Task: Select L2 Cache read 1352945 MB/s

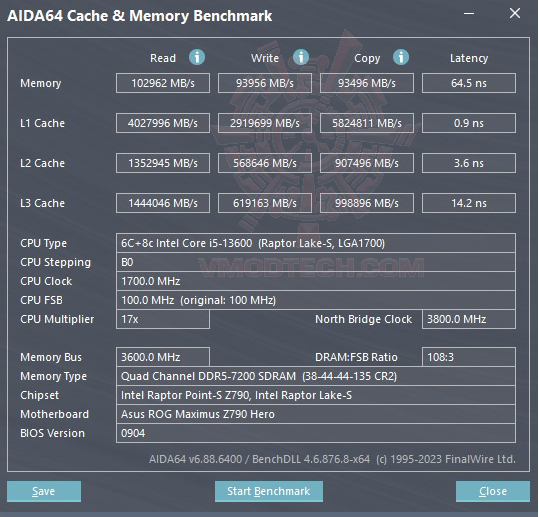Action: (x=163, y=163)
